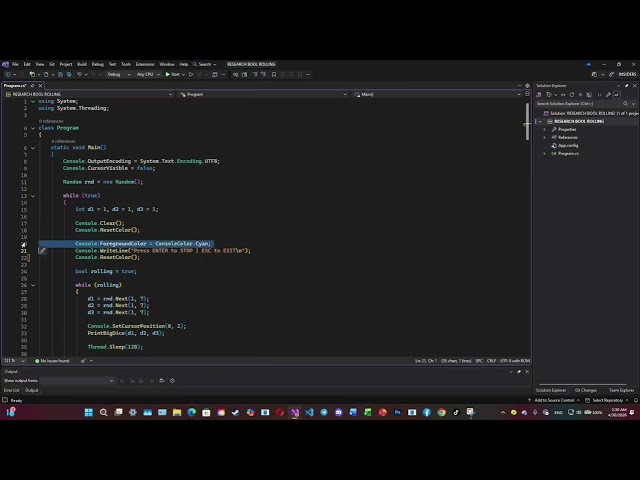Click the CRLF line ending indicator
The height and width of the screenshot is (480, 640).
[x=491, y=361]
